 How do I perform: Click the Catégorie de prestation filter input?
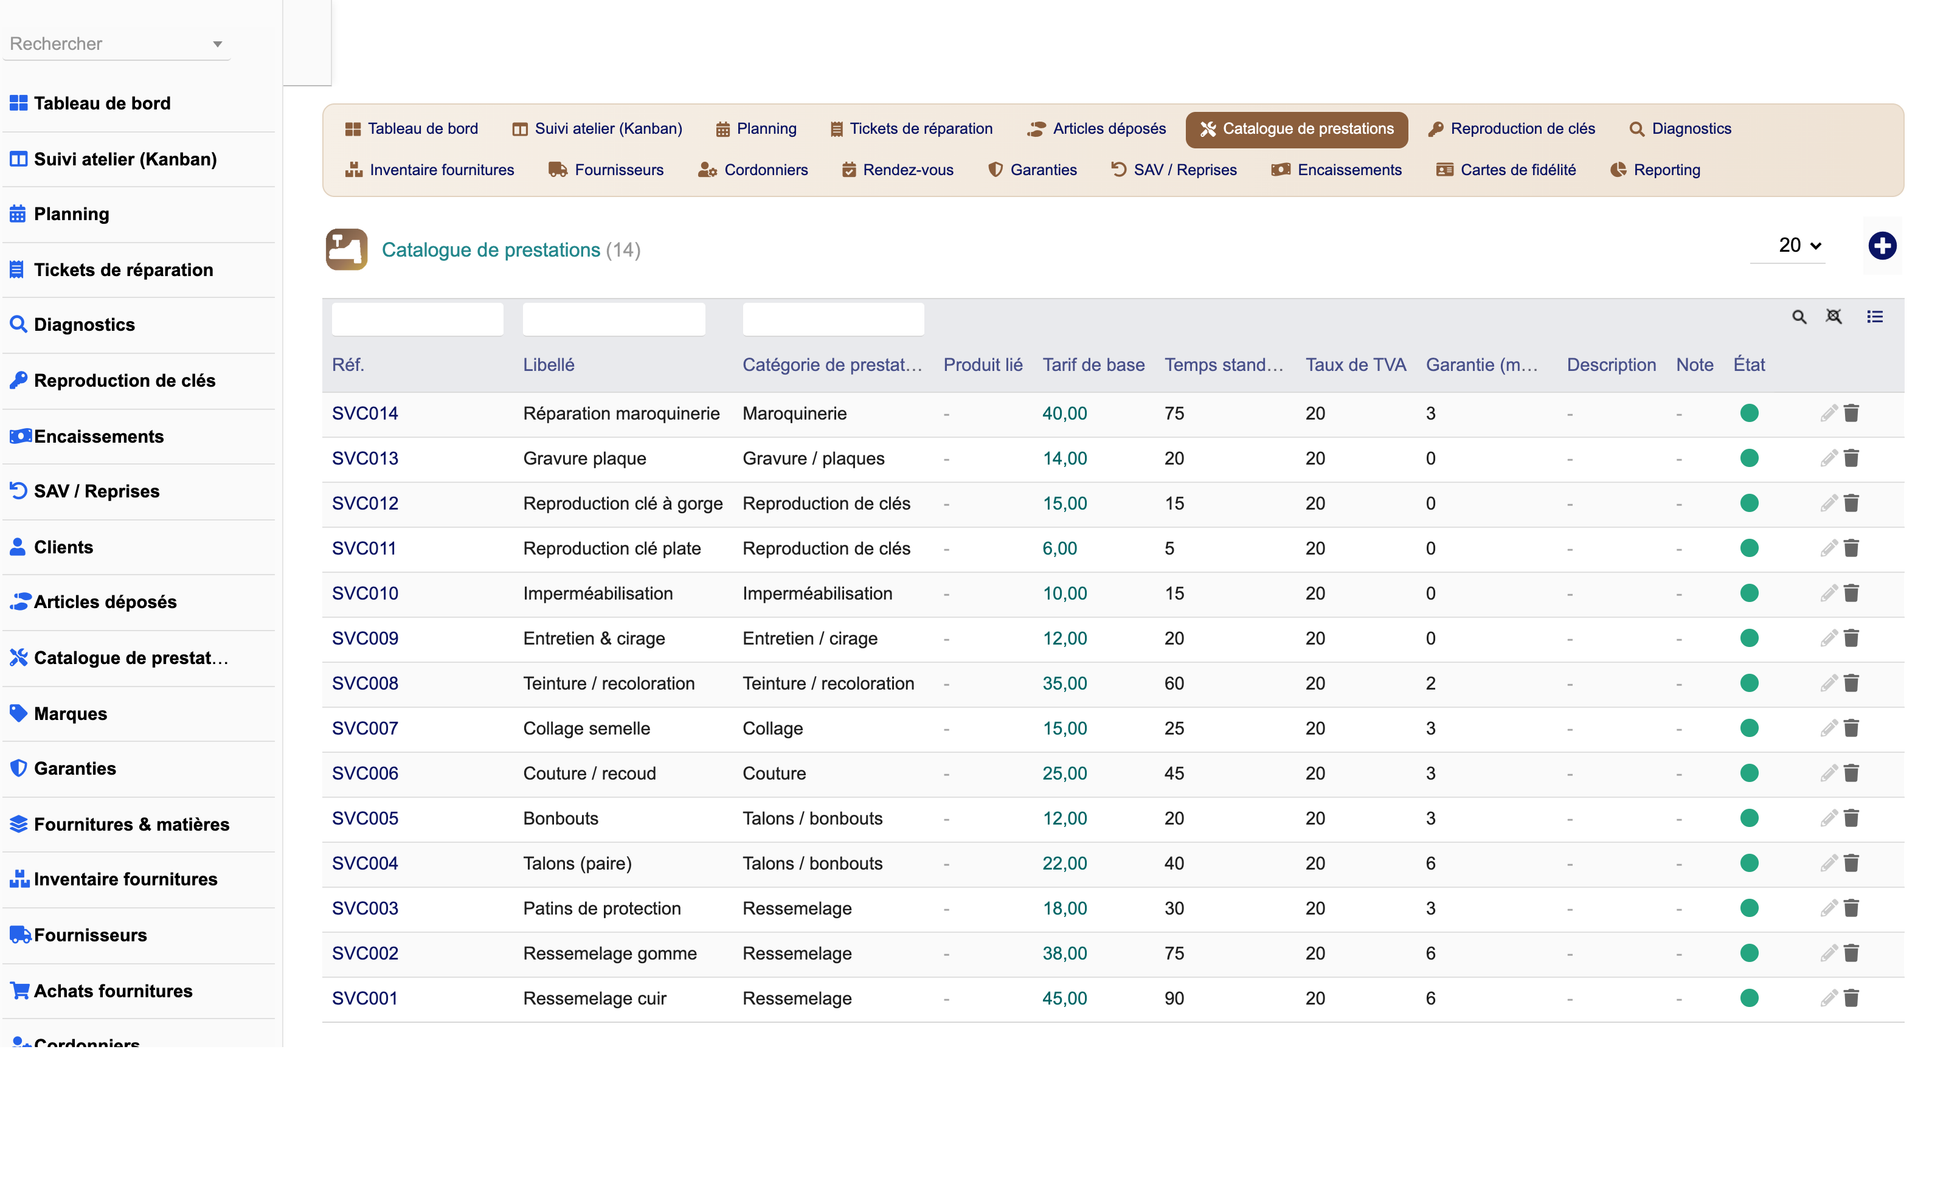pyautogui.click(x=833, y=319)
